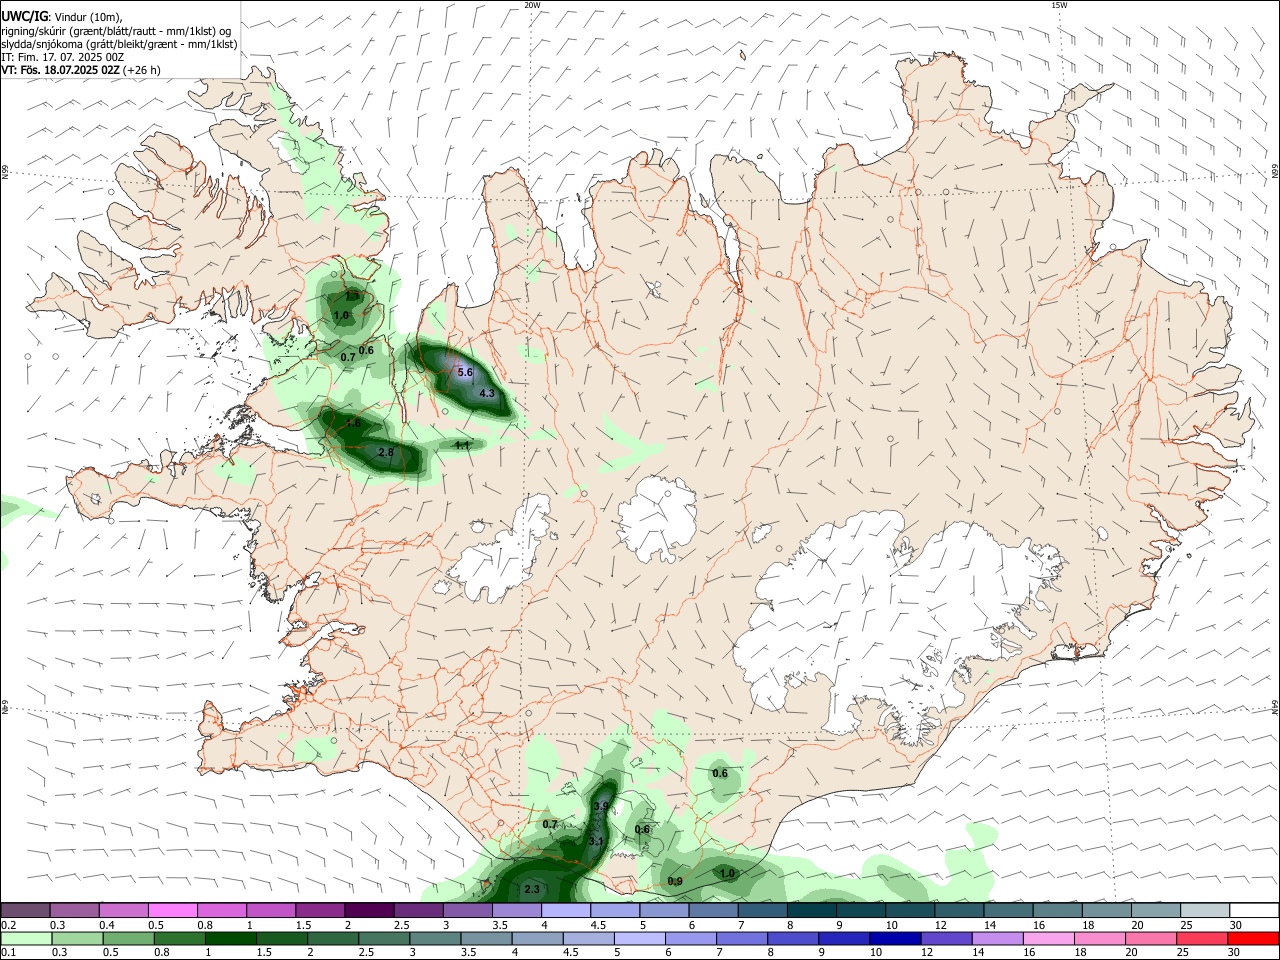Viewport: 1280px width, 960px height.
Task: Click the 5.6 precipitation value on map
Action: (x=465, y=372)
